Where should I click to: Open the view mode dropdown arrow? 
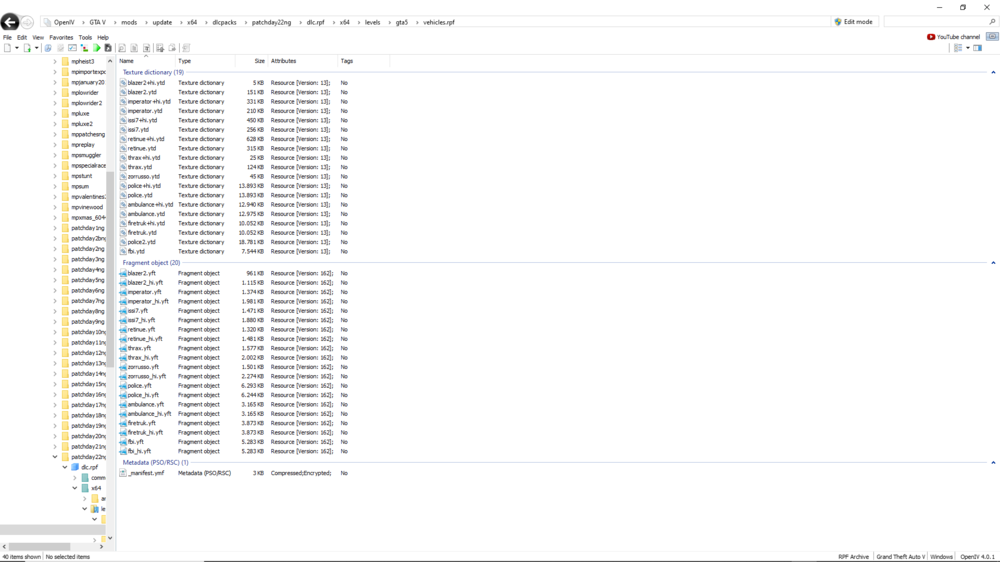[967, 48]
